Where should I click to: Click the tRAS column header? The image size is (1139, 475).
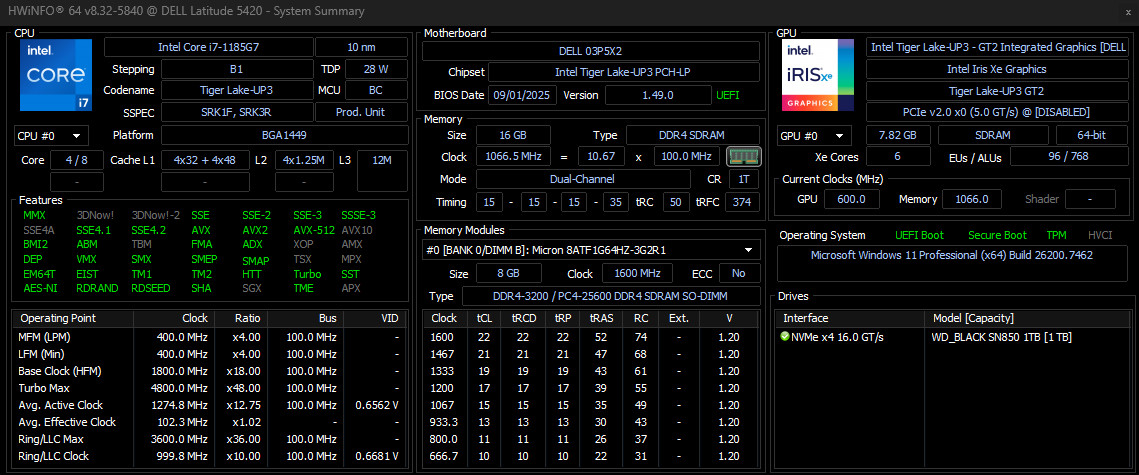click(x=601, y=318)
